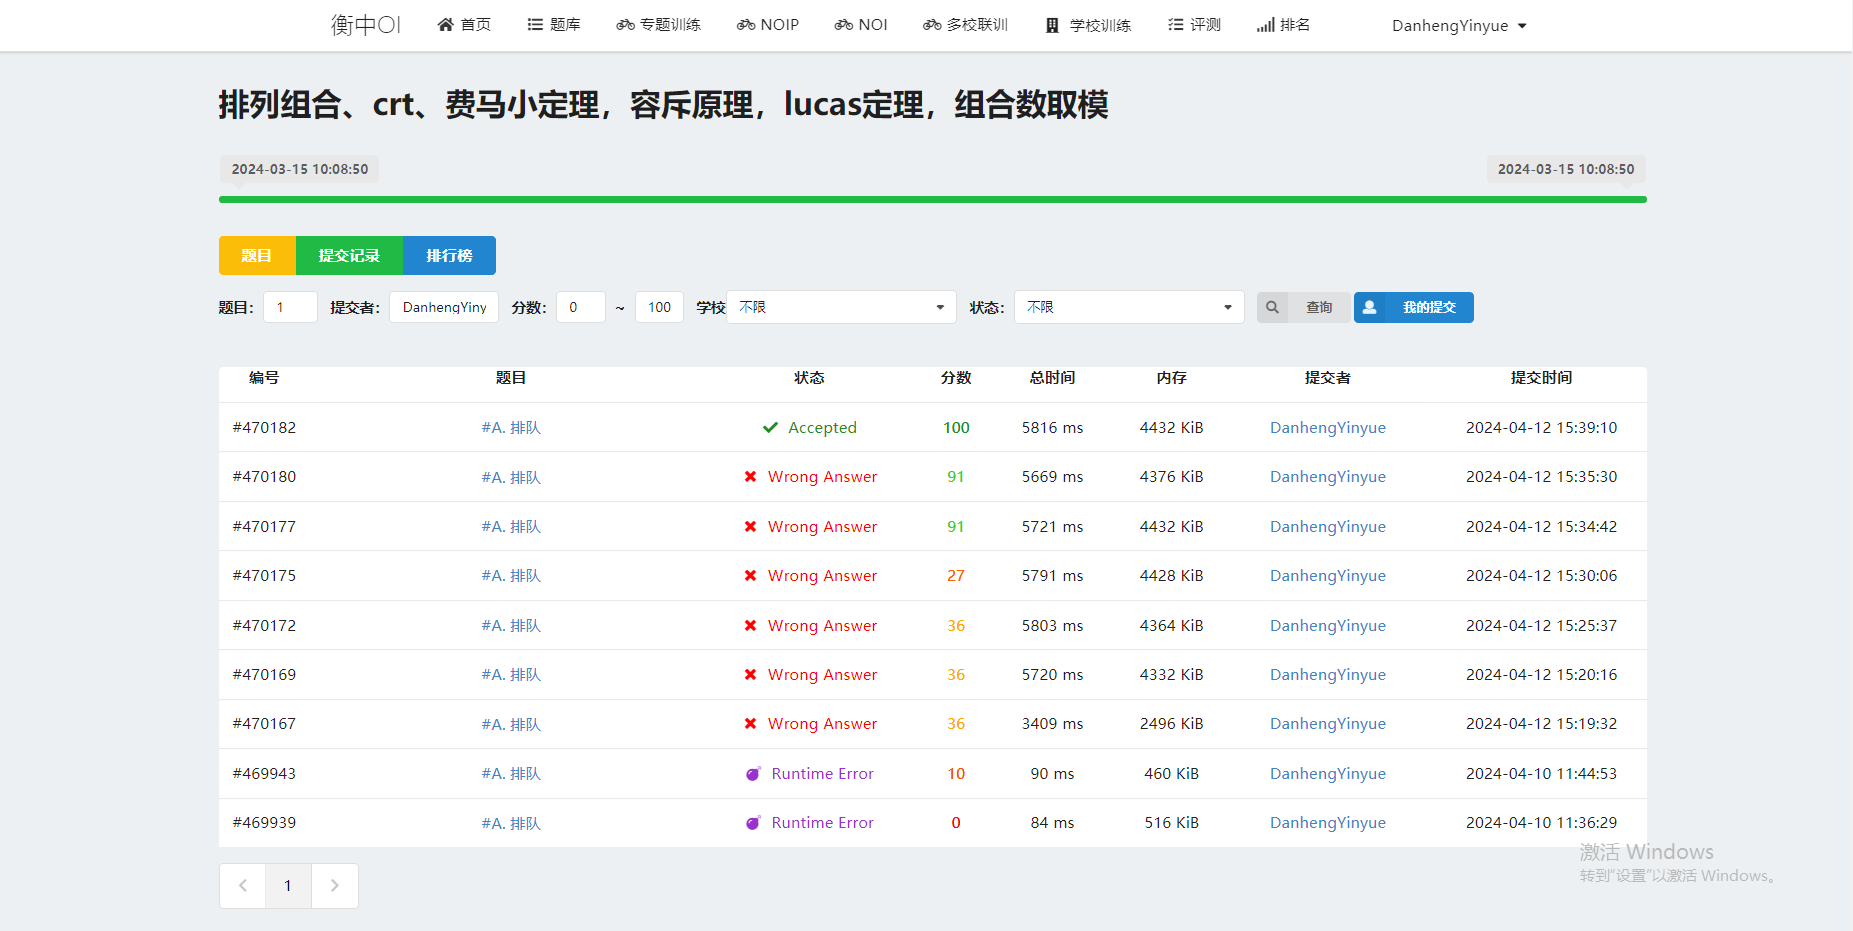Click the 提交时间 column header
Viewport: 1853px width, 931px height.
[1541, 377]
